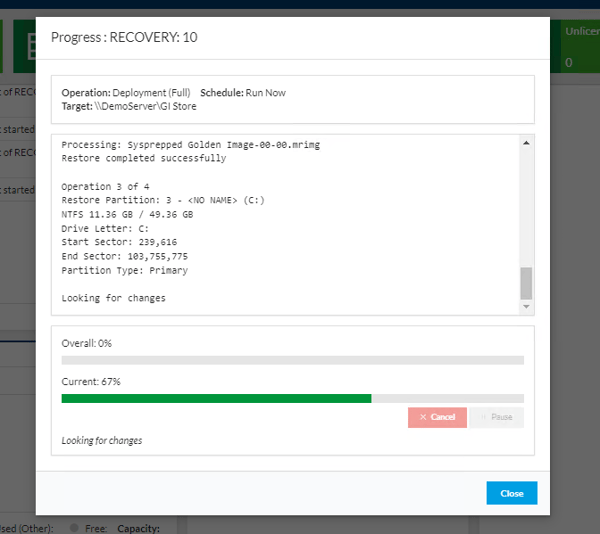Click "Restore completed successfully" in the log
Image resolution: width=600 pixels, height=534 pixels.
coord(143,158)
